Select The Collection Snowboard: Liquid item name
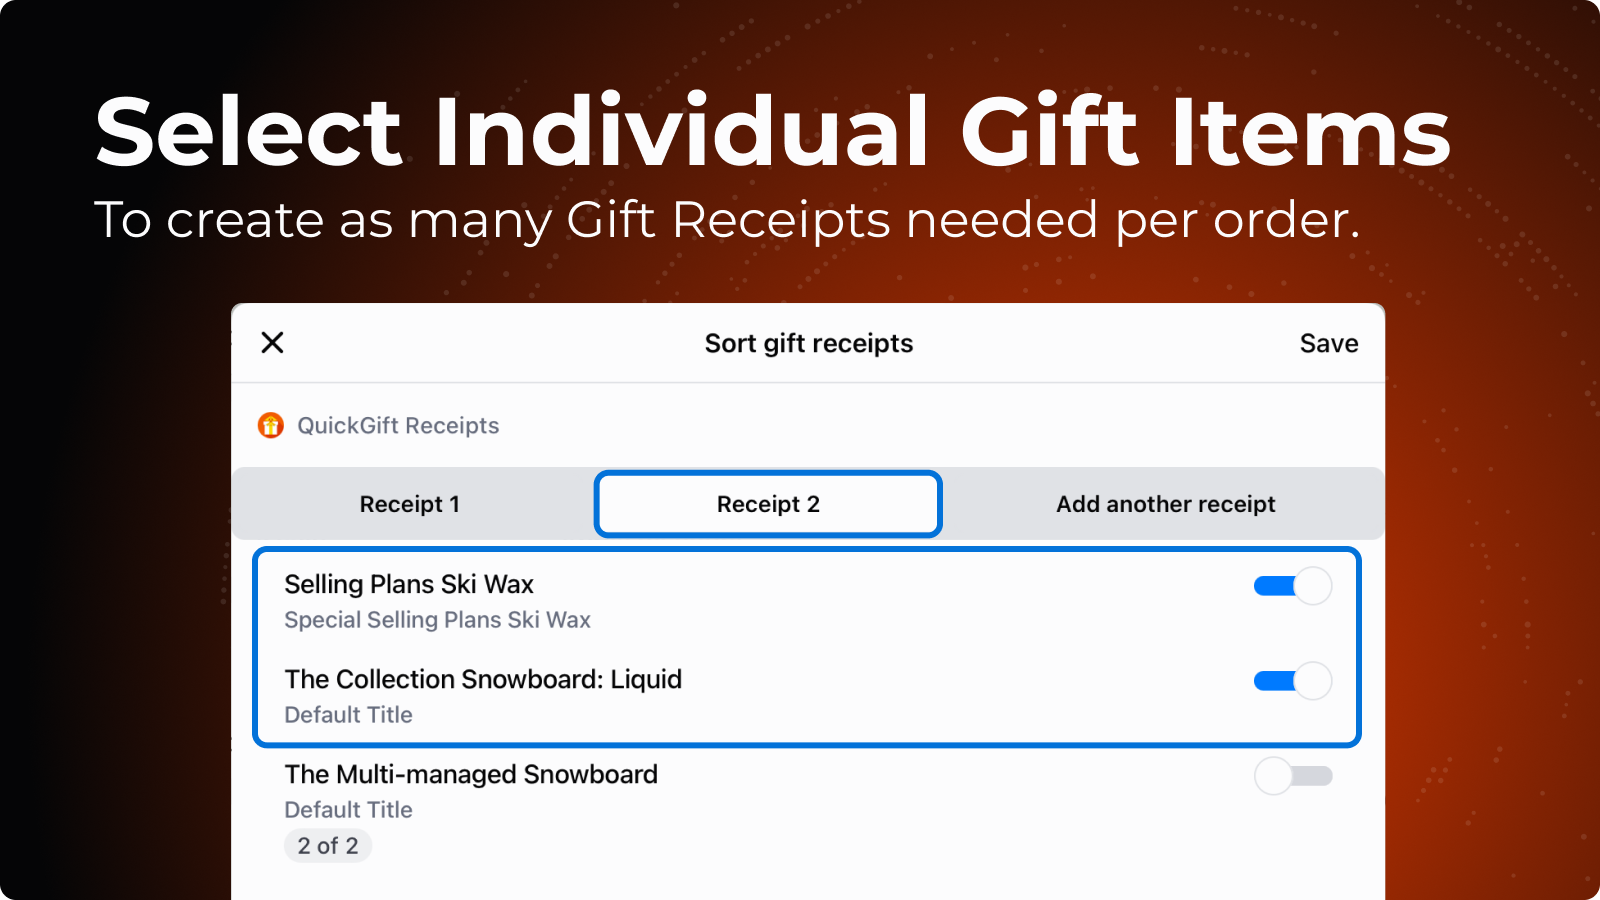 coord(483,679)
